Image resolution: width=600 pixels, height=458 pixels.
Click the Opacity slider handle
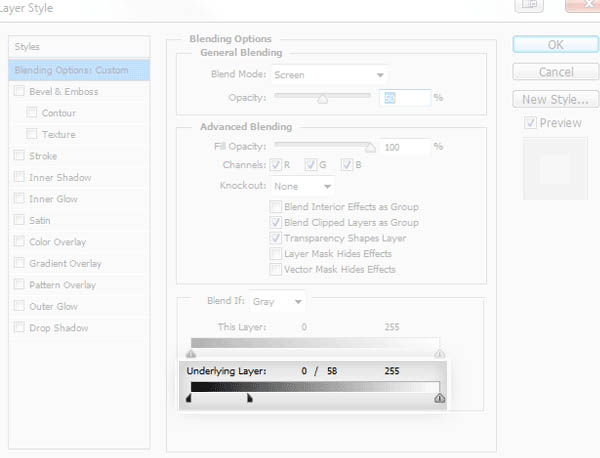[322, 99]
